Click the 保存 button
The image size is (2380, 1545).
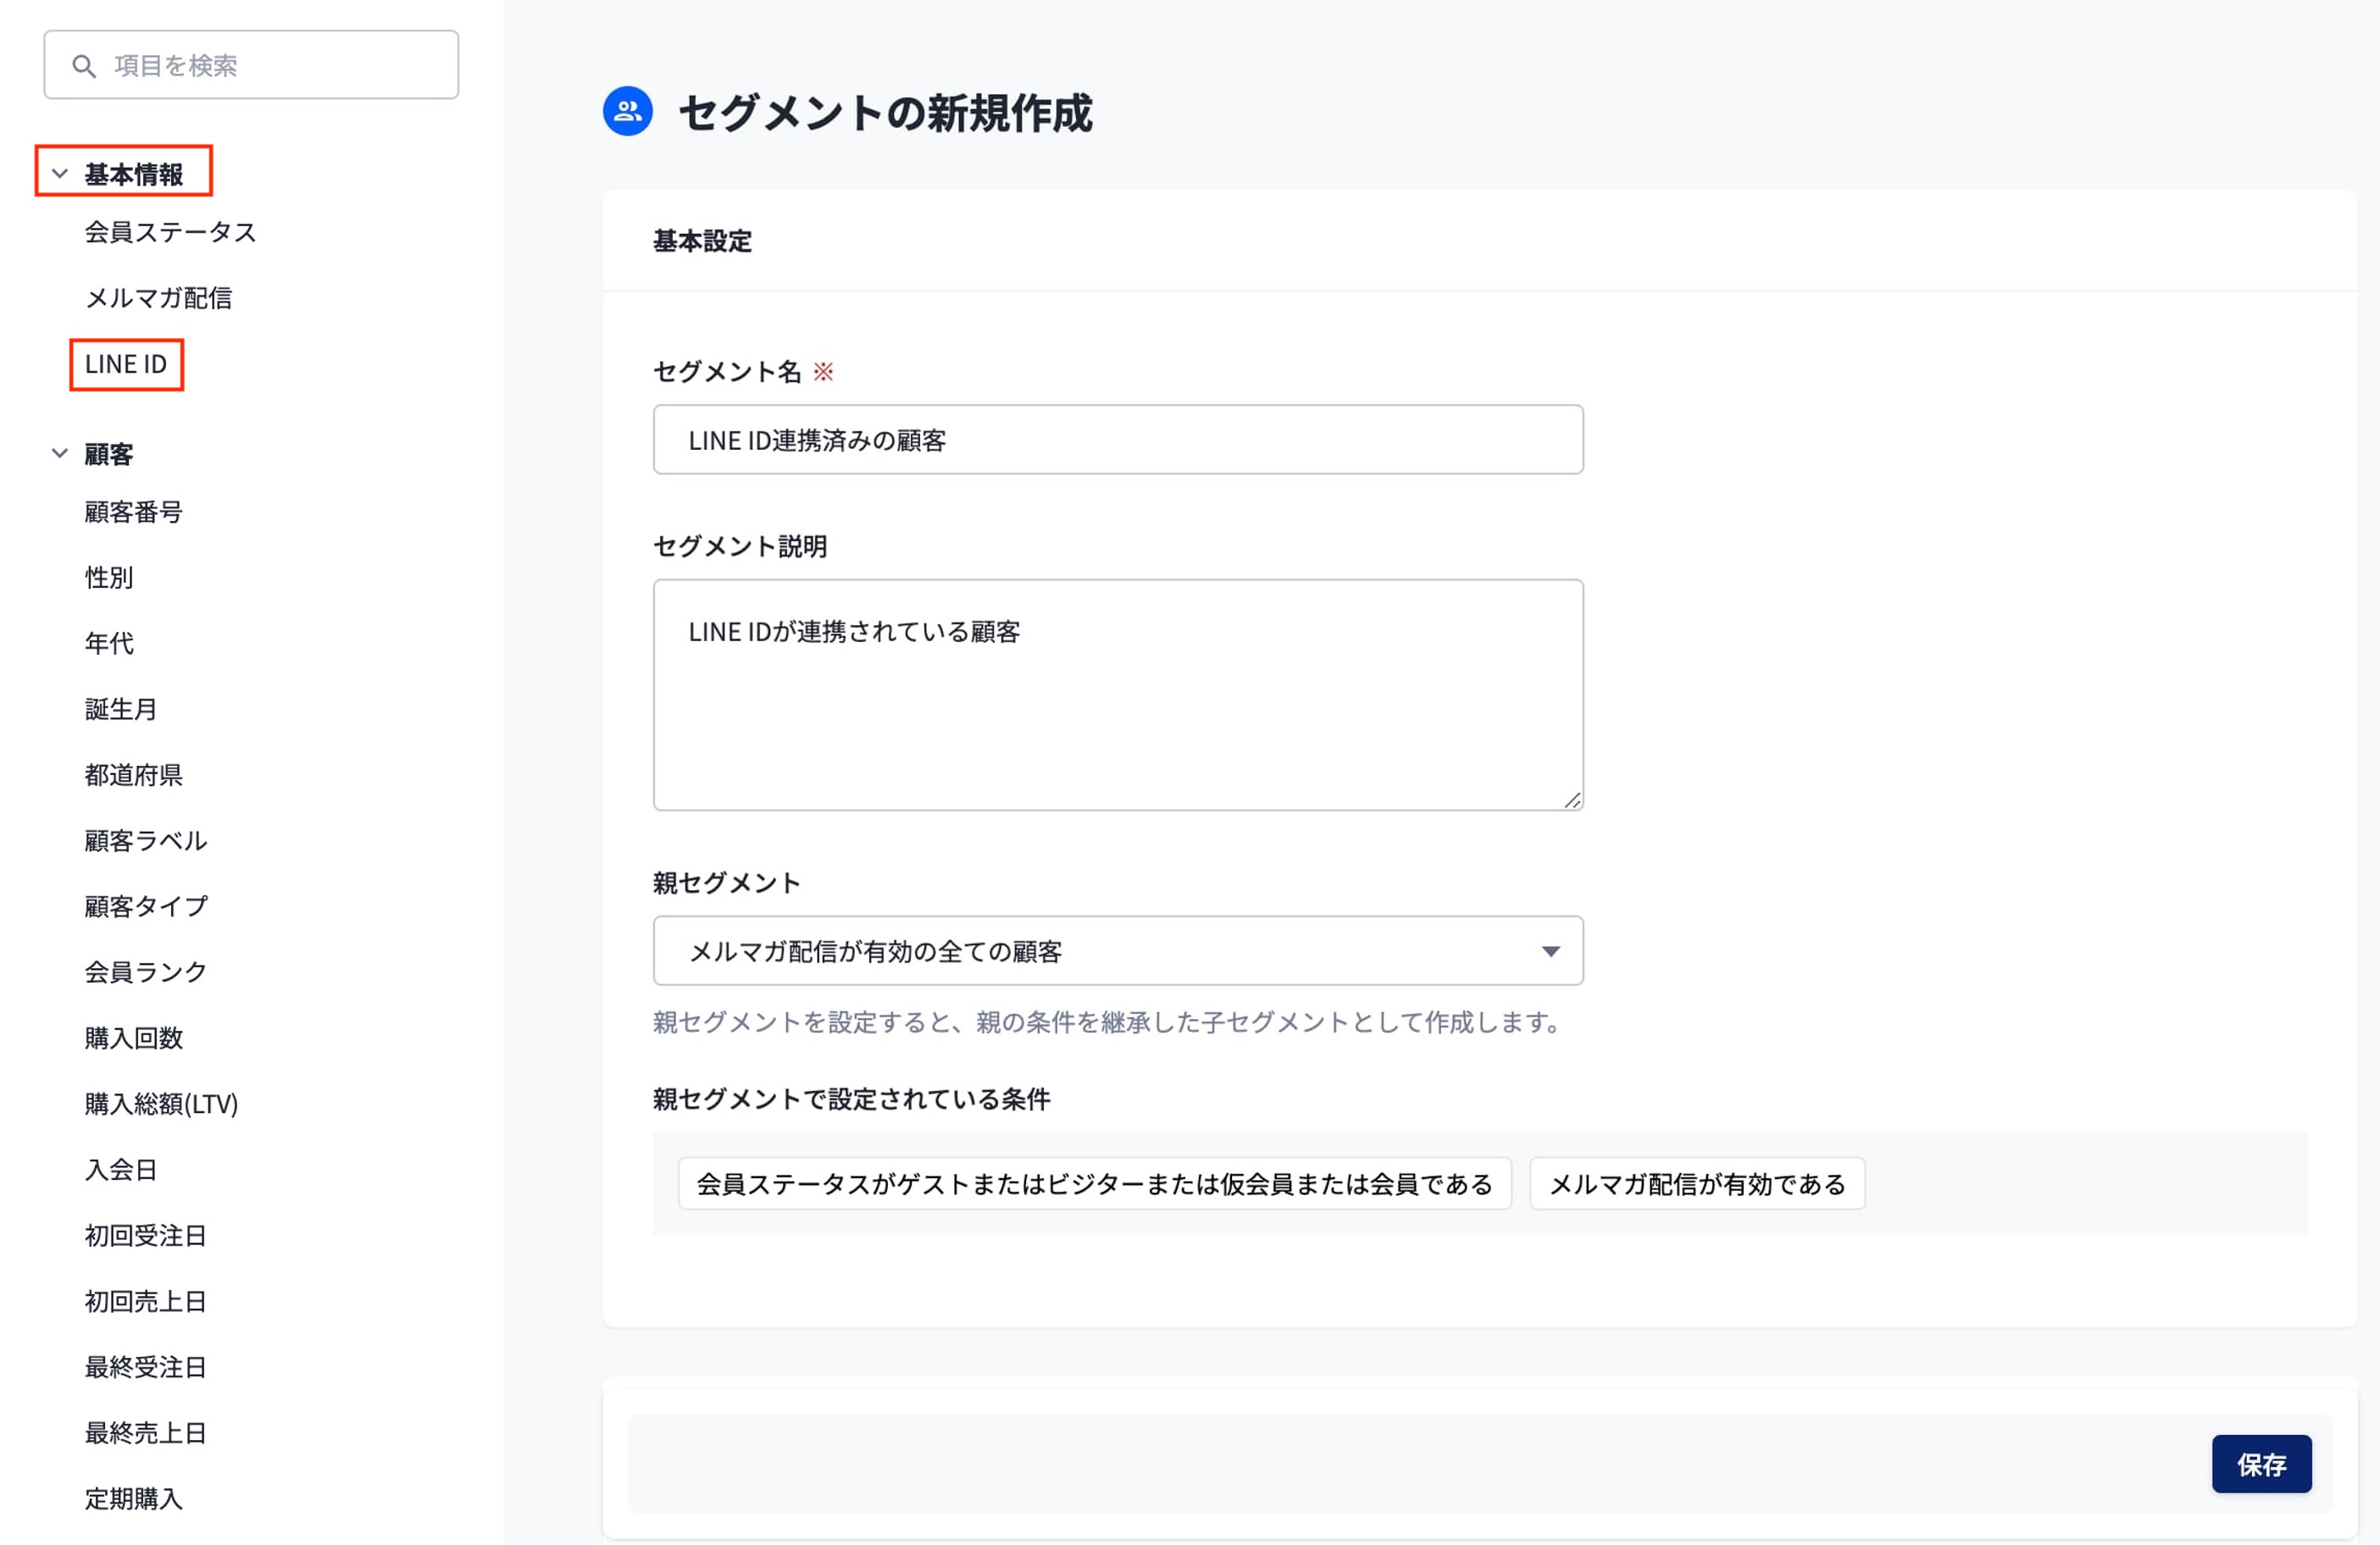coord(2260,1464)
